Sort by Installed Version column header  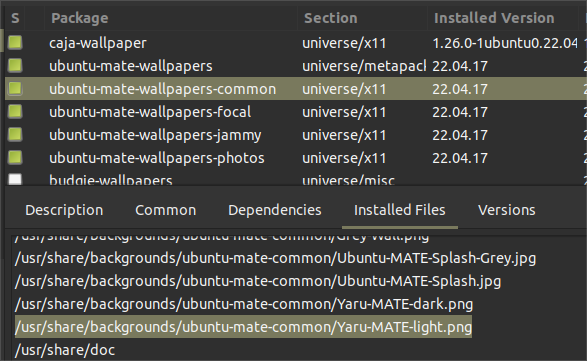tap(502, 18)
